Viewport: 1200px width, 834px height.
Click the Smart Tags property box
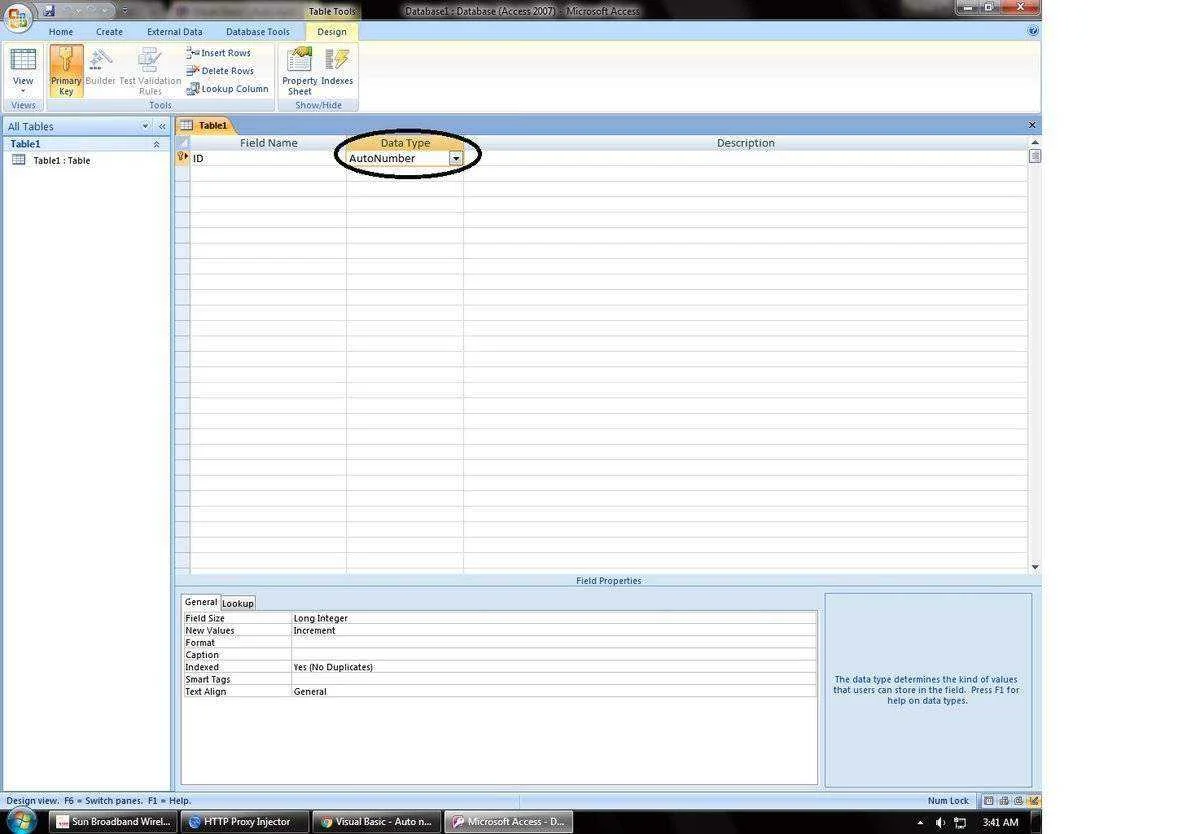point(554,679)
